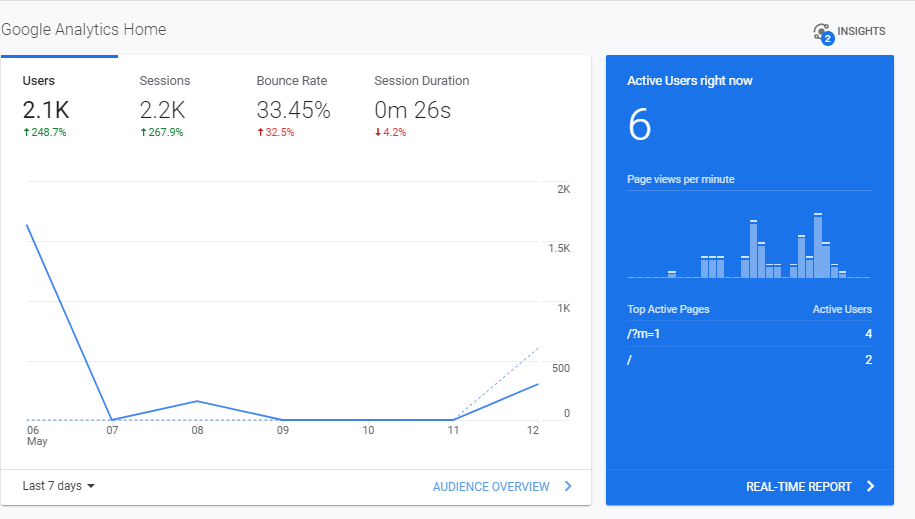Open the Insights icon with badge
915x519 pixels.
(x=823, y=32)
